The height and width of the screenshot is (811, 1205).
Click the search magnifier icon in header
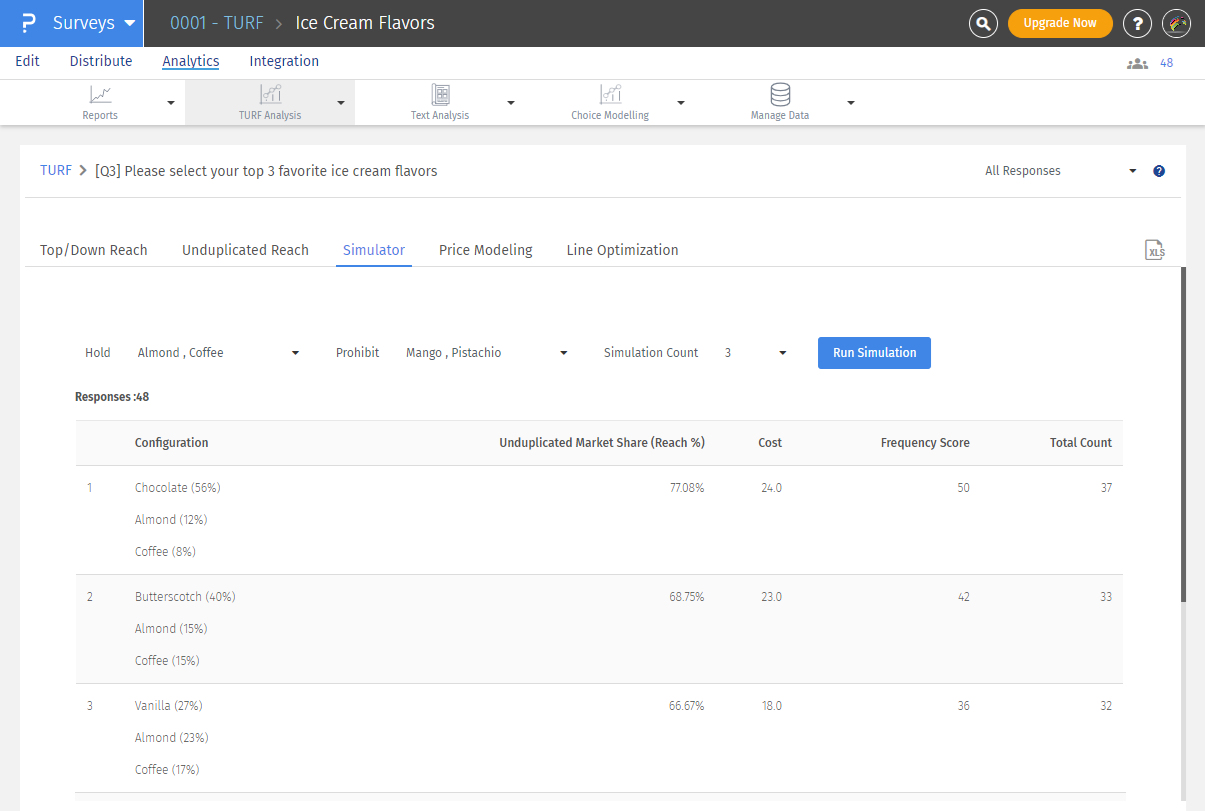(x=983, y=23)
